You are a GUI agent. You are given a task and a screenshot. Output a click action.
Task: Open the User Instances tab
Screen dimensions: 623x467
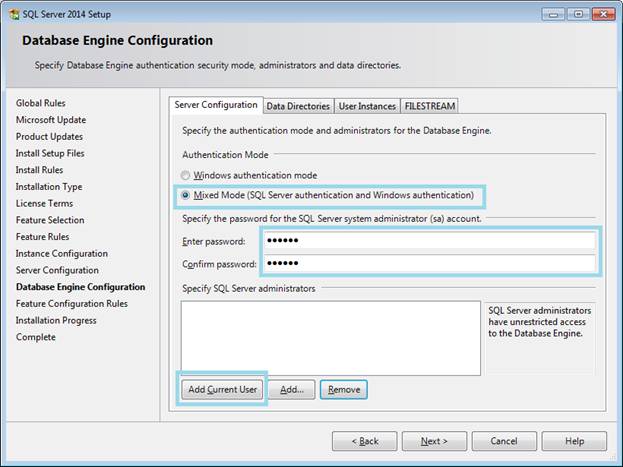tap(367, 106)
